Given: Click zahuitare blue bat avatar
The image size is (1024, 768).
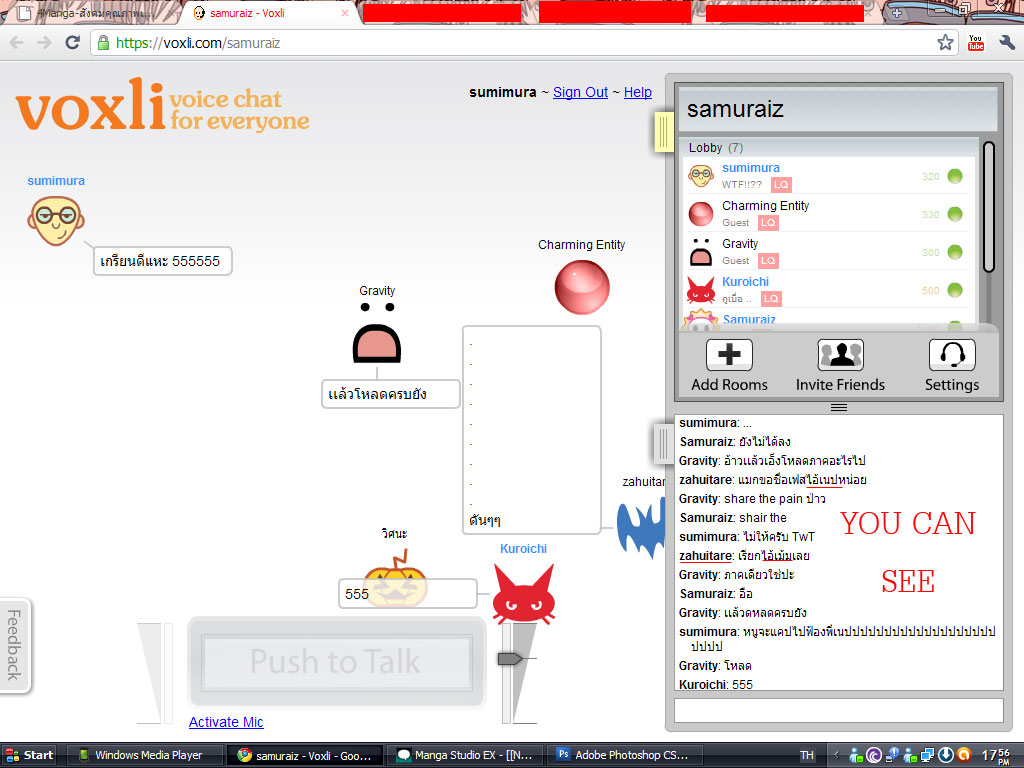Looking at the screenshot, I should (x=641, y=526).
